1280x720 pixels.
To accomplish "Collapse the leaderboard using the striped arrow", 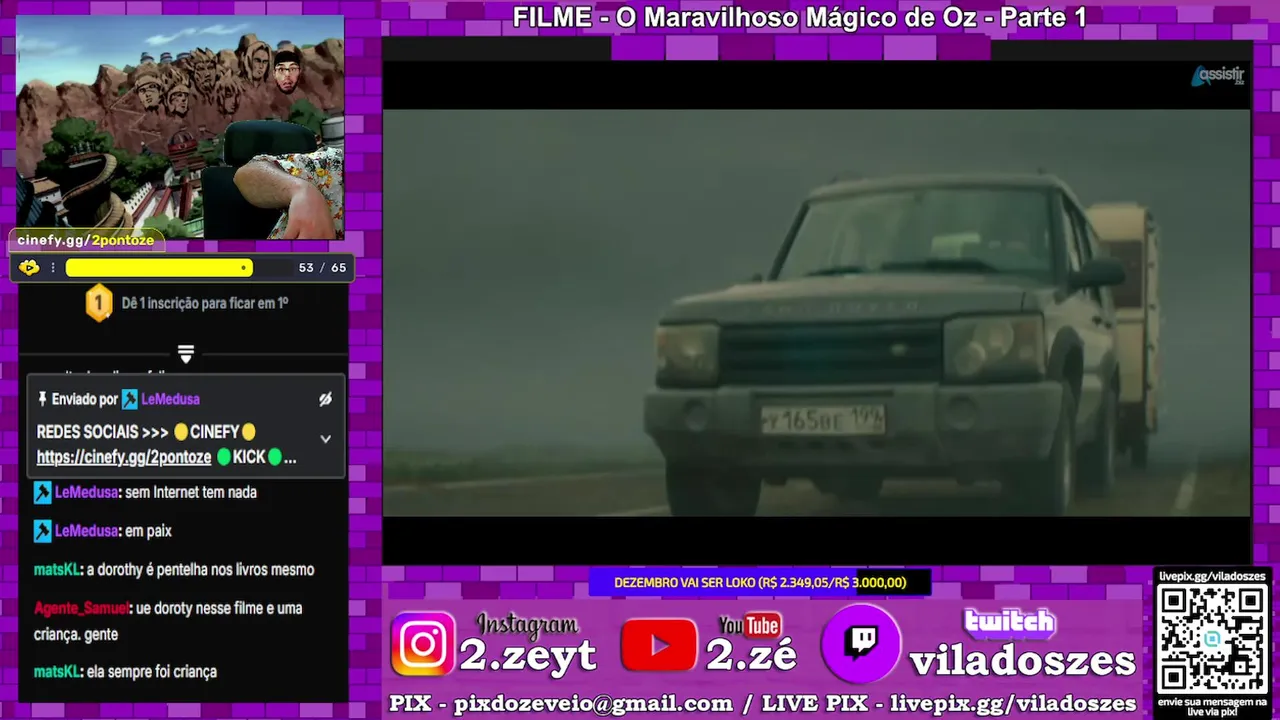I will [185, 354].
